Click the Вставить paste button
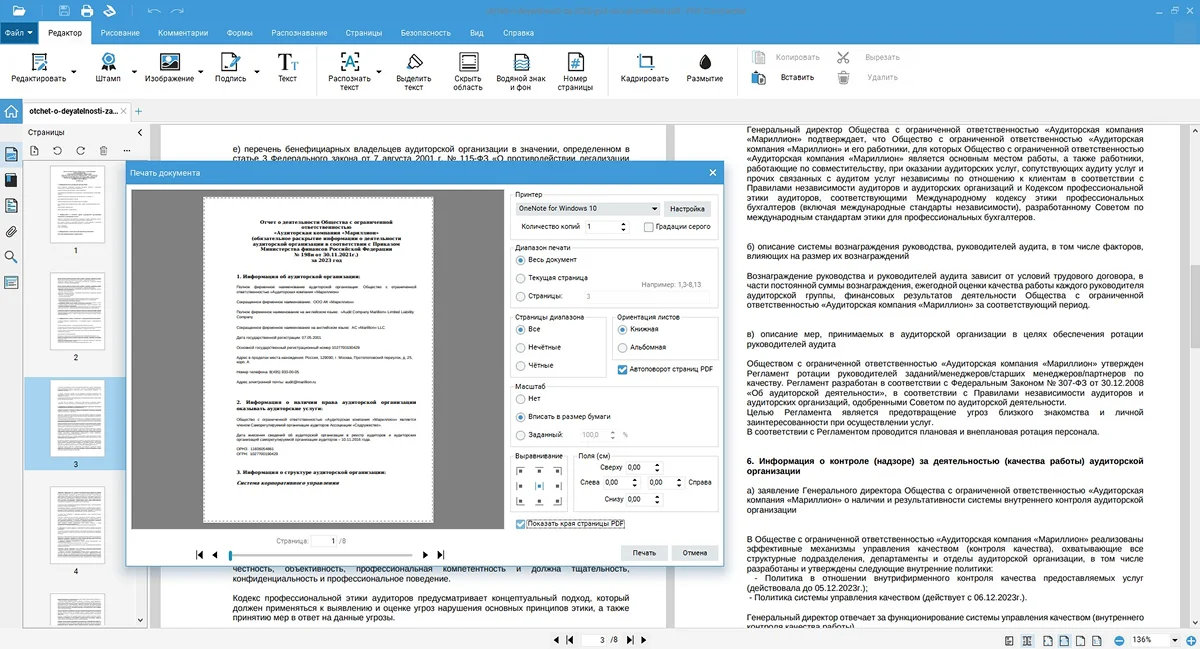Image resolution: width=1200 pixels, height=649 pixels. coord(785,77)
